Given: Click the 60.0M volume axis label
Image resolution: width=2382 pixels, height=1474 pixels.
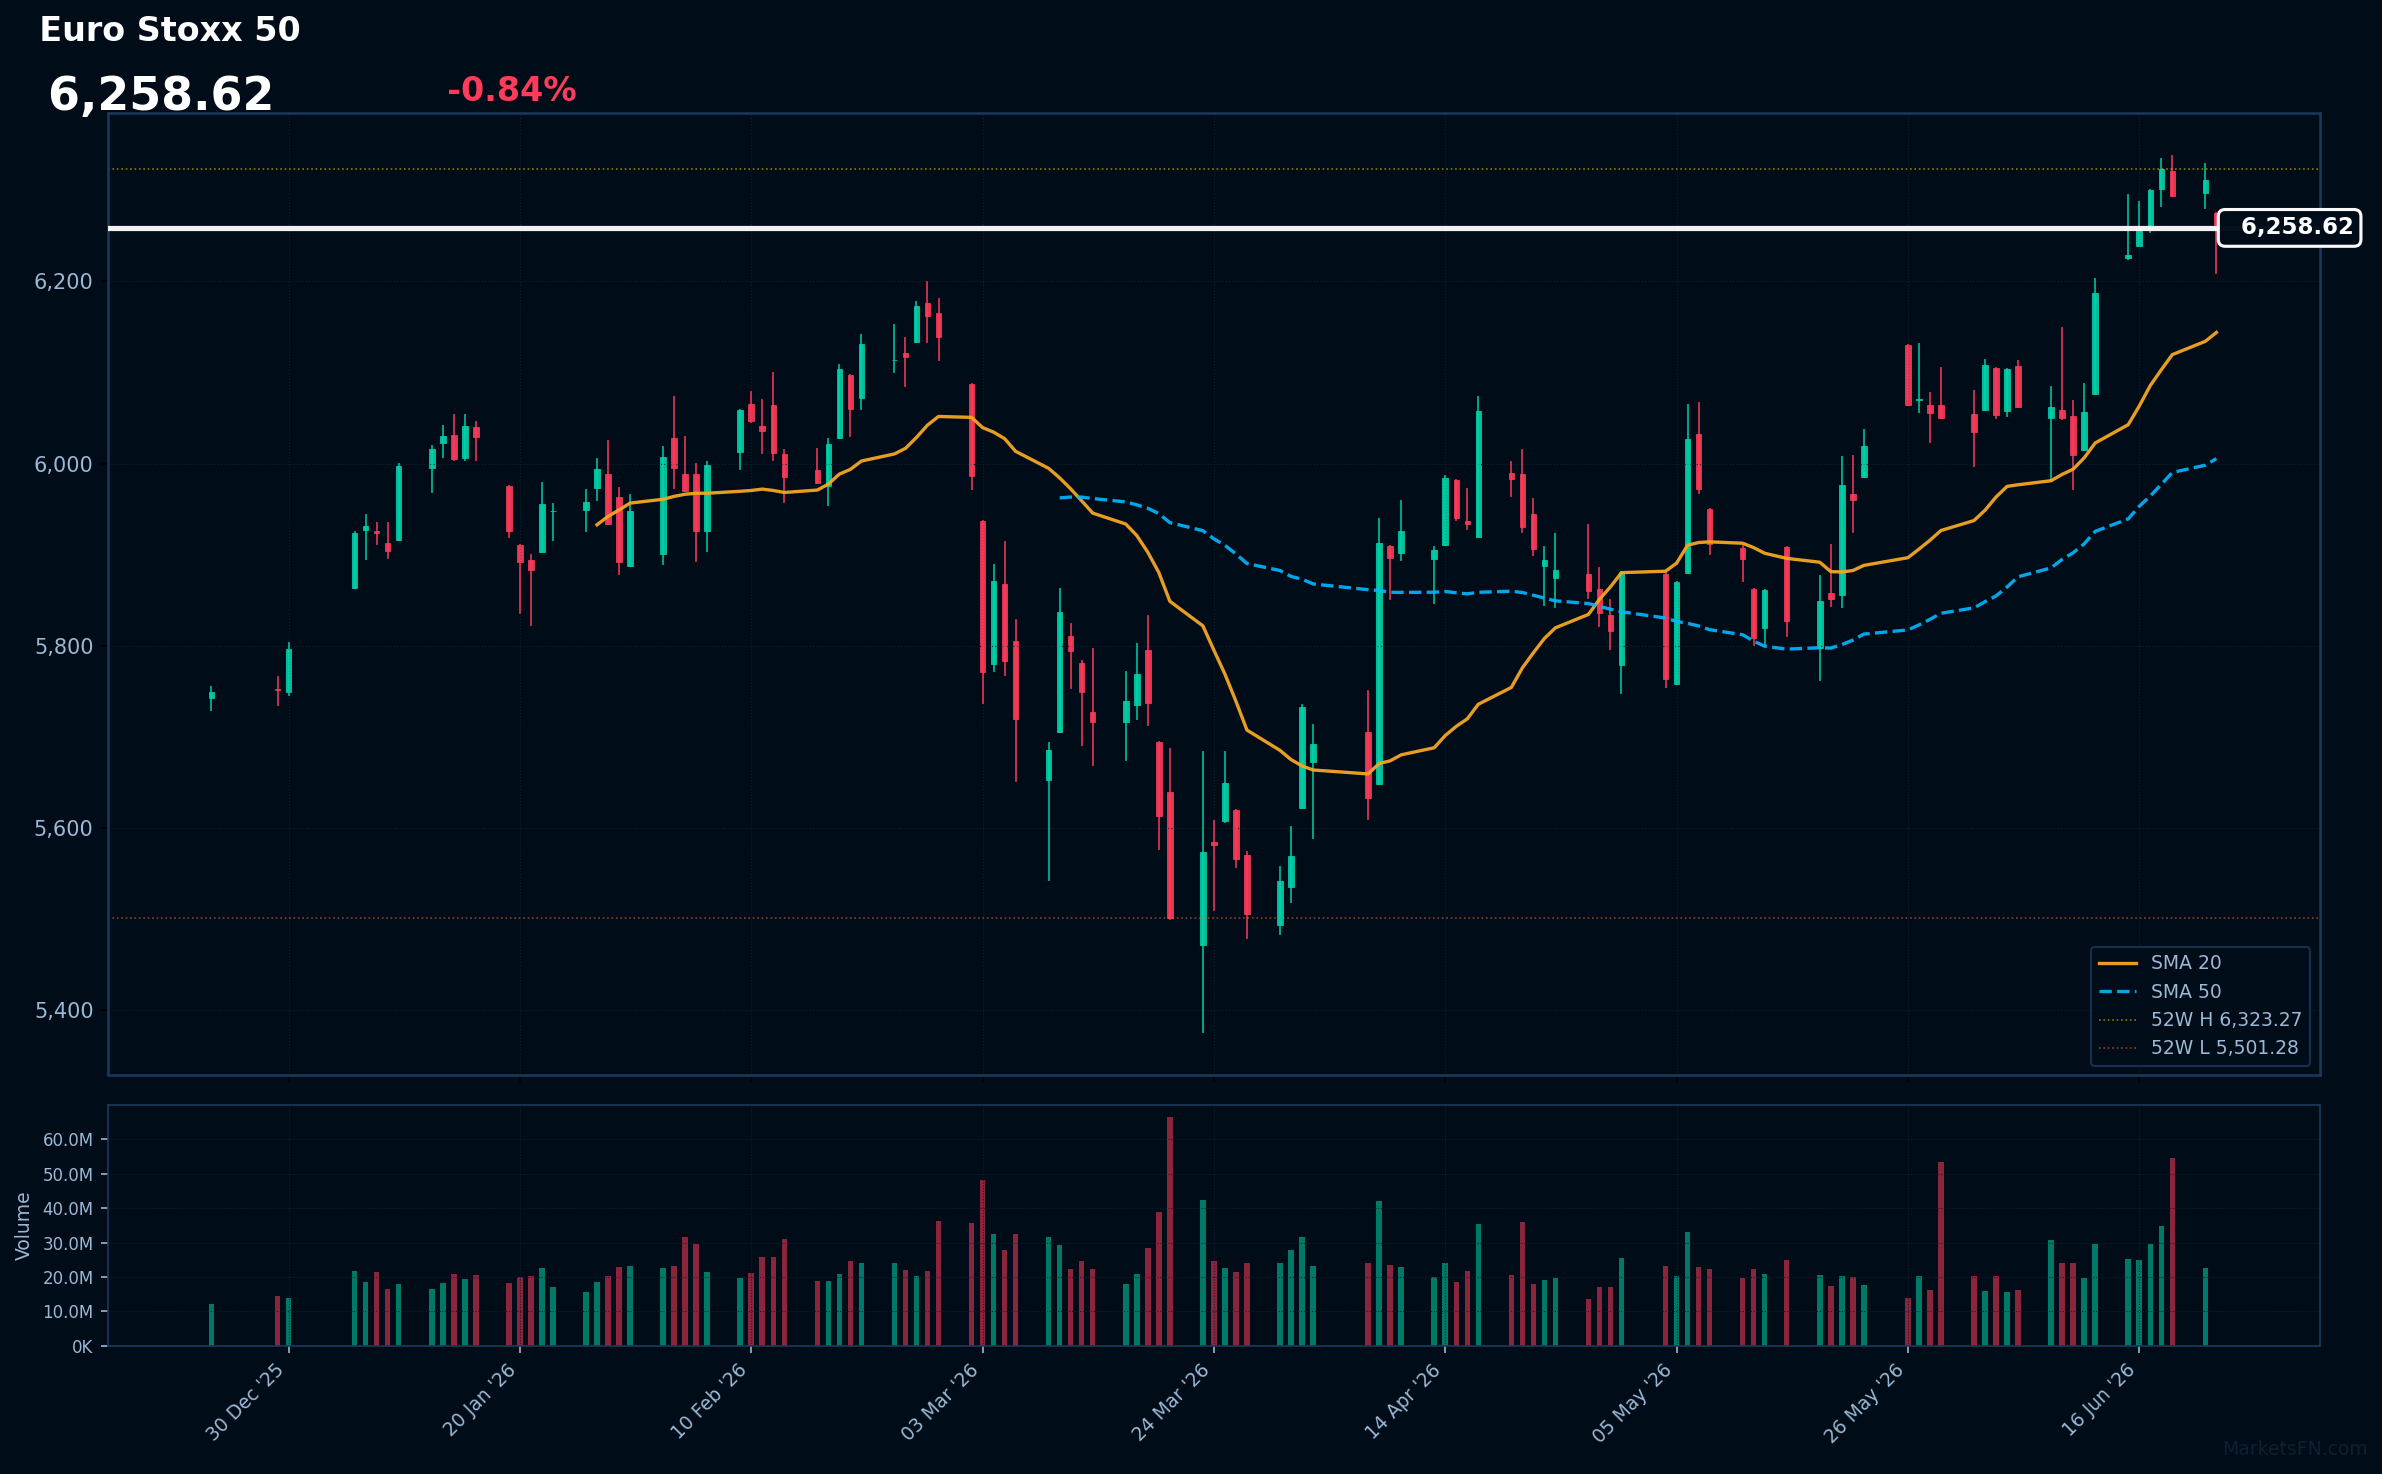Looking at the screenshot, I should pyautogui.click(x=68, y=1140).
